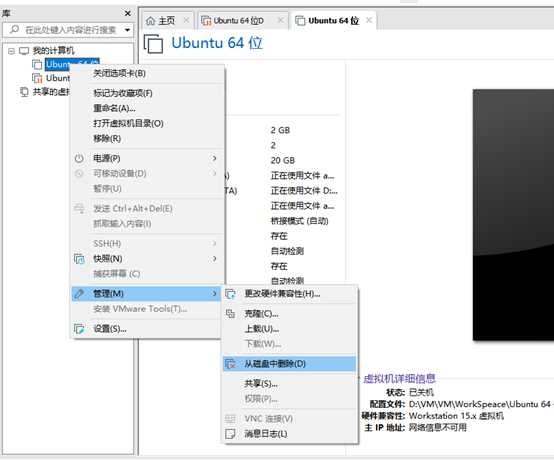This screenshot has height=460, width=554.
Task: Click the VM icon of highlighted Ubuntu entry
Action: 37,64
